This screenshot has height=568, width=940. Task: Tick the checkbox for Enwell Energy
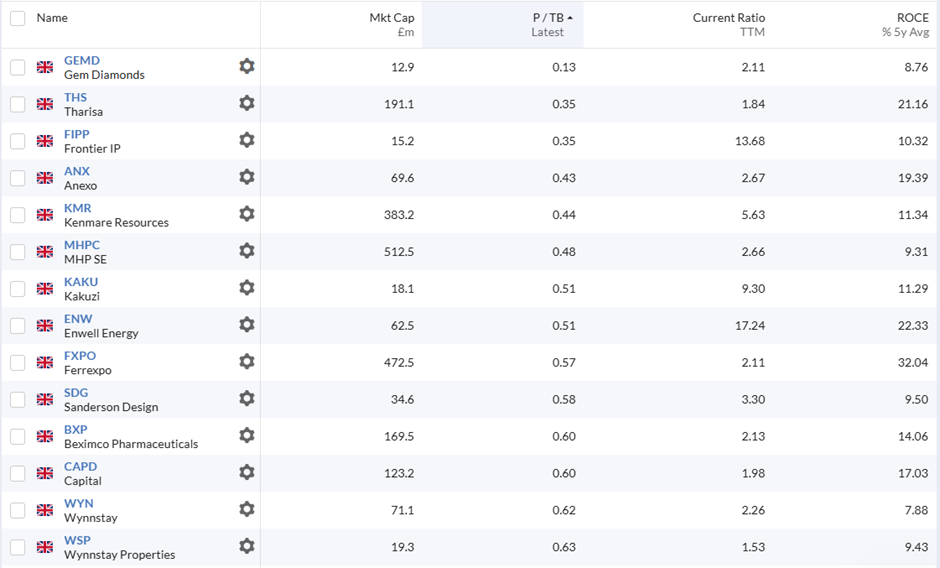click(x=18, y=326)
